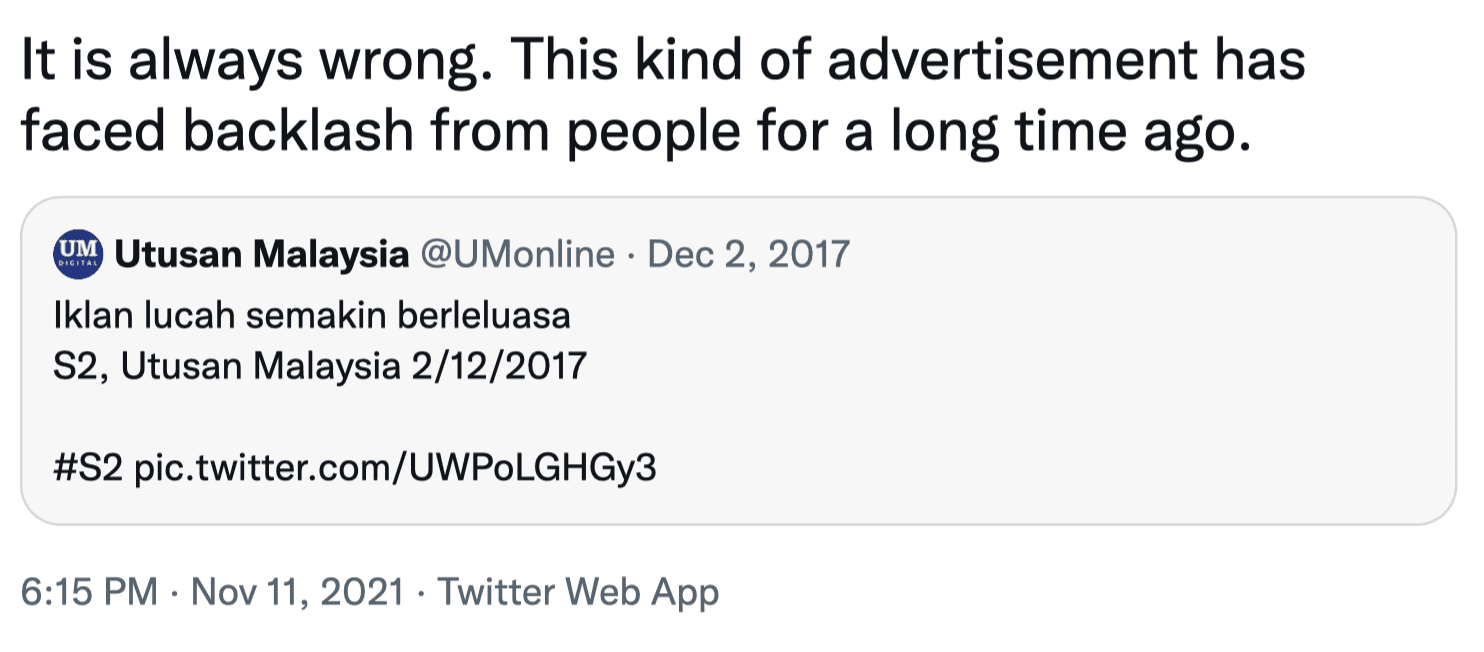Open the Dec 2, 2017 quoted tweet date

748,255
